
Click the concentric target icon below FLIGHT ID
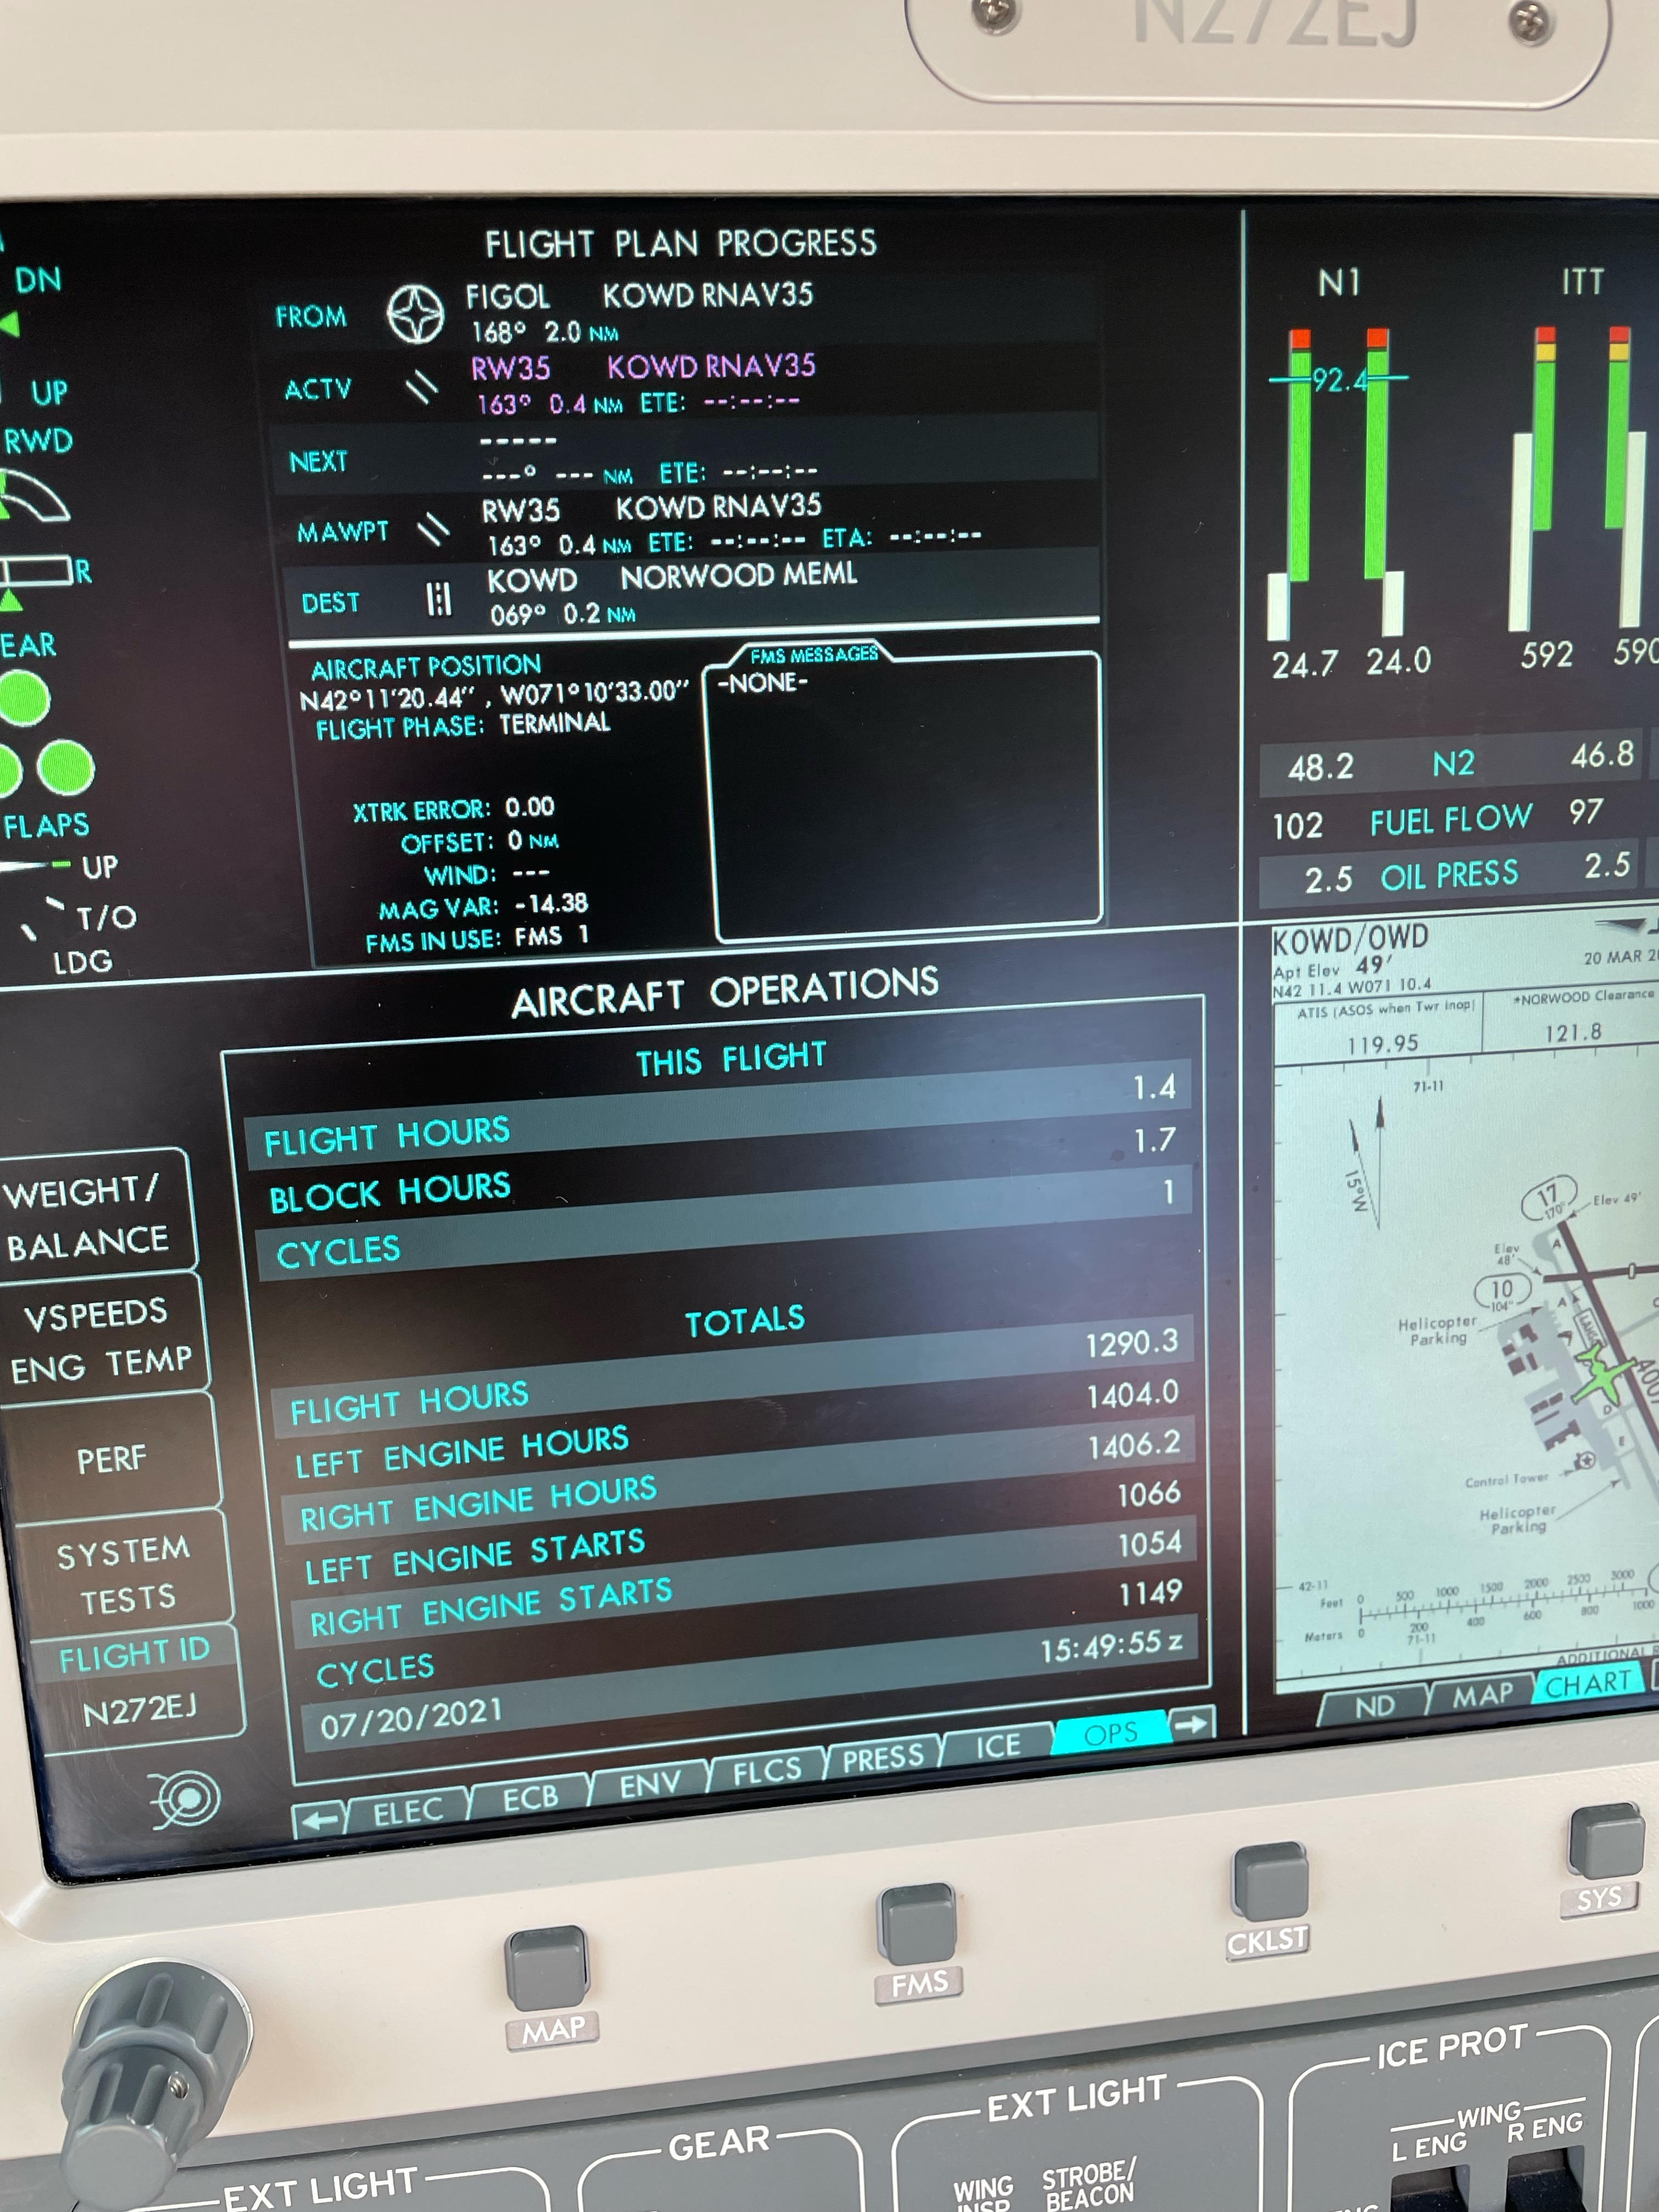[187, 1800]
